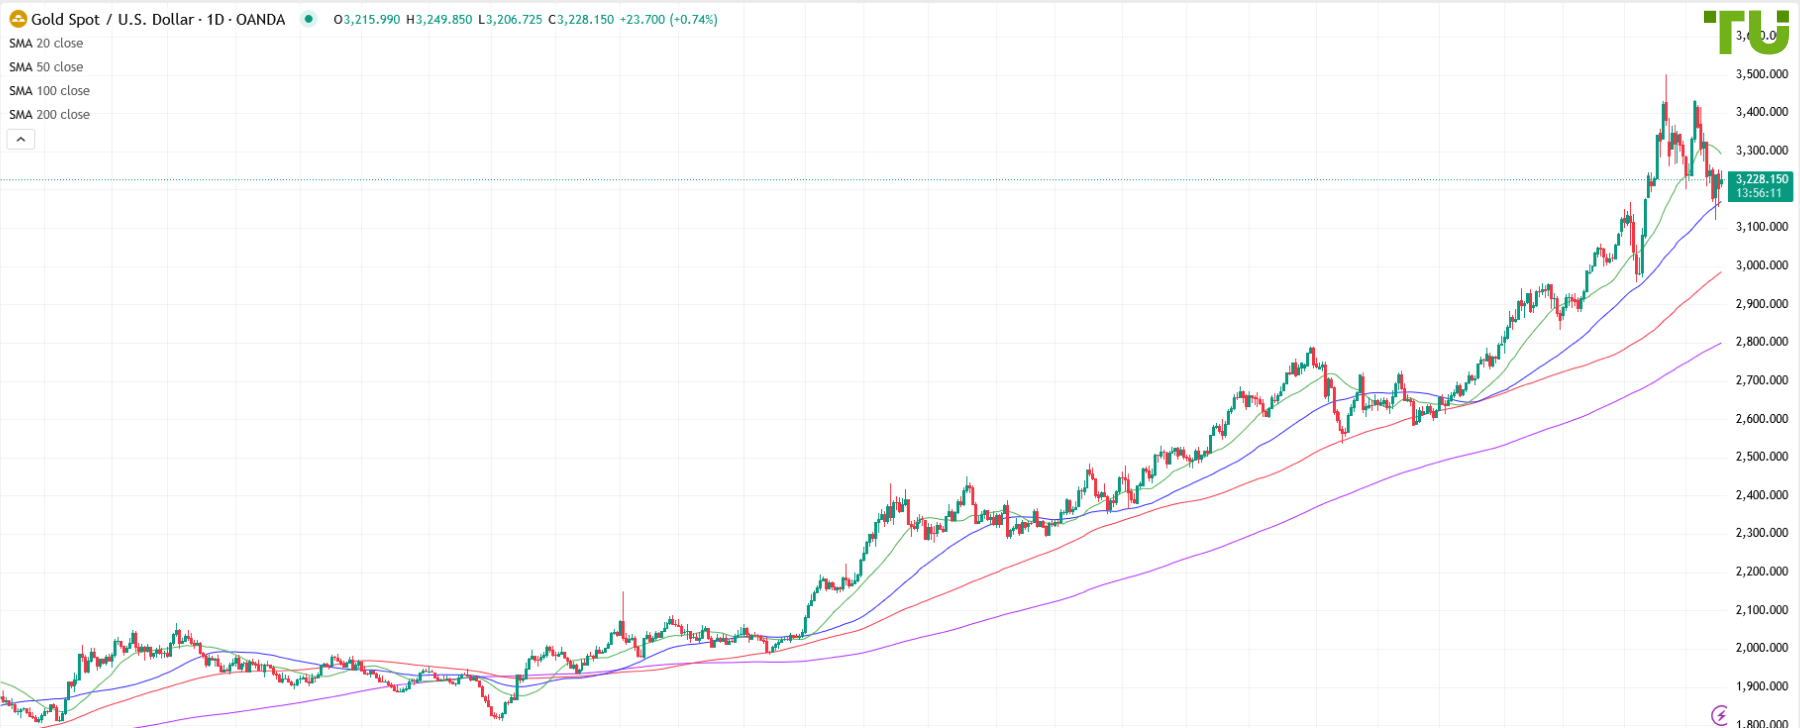1800x728 pixels.
Task: Click the 2,600.000 price axis label
Action: [1762, 419]
